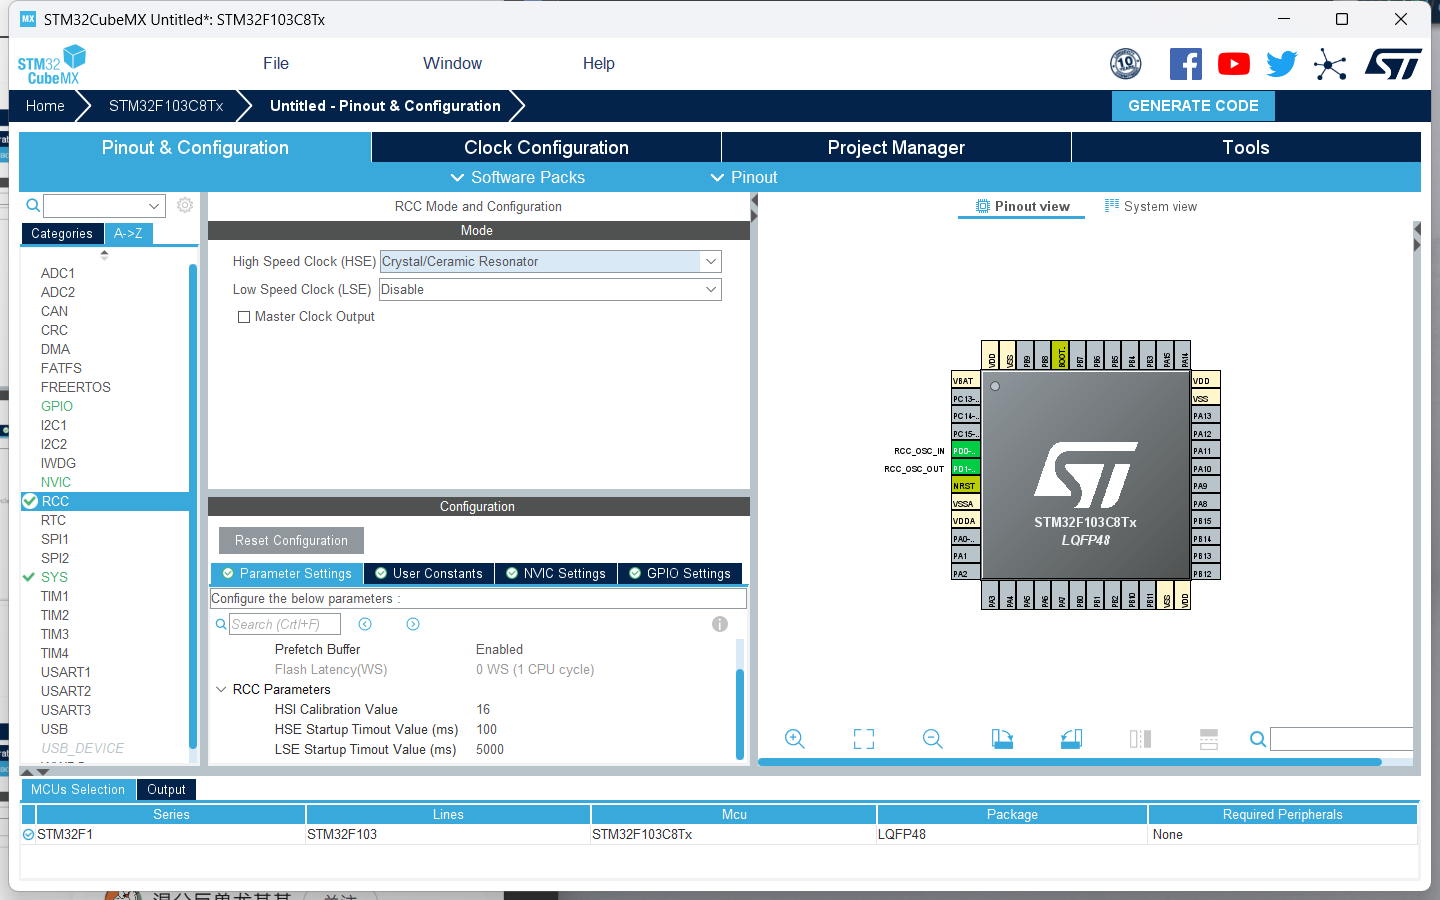
Task: Zoom in on the chip pinout
Action: 795,739
